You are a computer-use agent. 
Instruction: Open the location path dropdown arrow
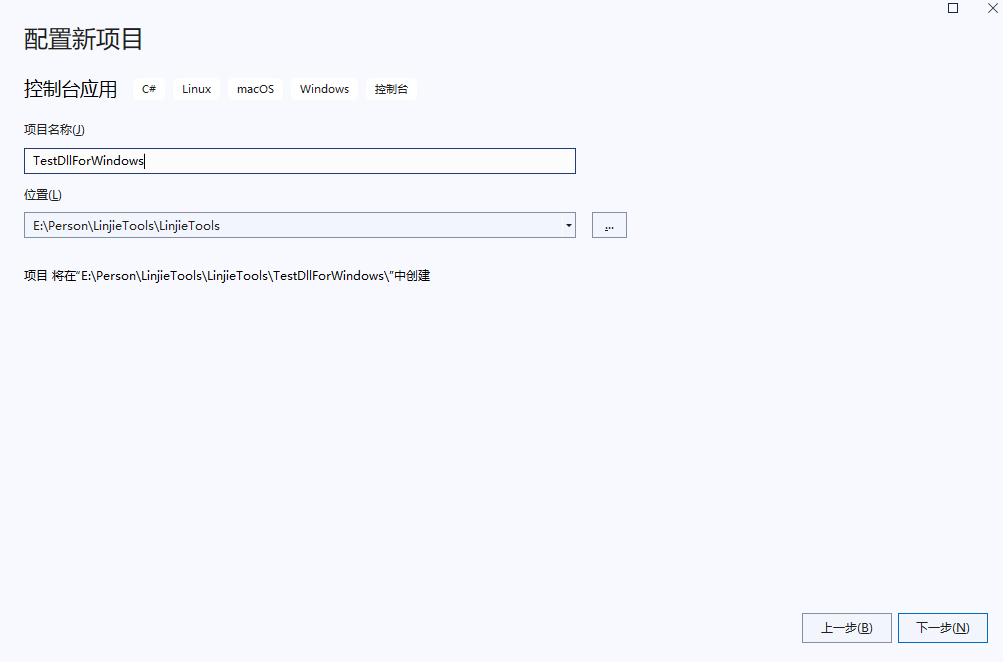569,225
